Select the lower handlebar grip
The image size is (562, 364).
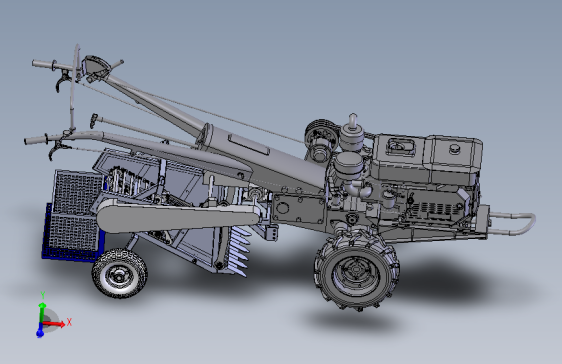click(x=36, y=140)
